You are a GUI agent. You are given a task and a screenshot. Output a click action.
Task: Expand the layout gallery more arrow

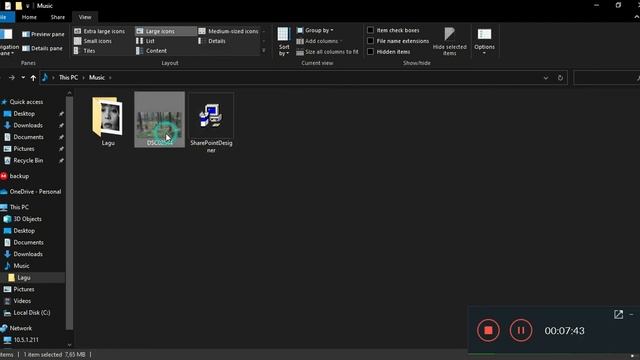264,51
